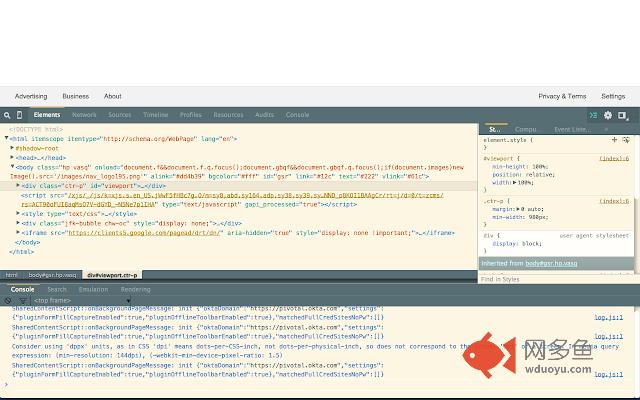Viewport: 640px width, 400px height.
Task: Clear console log icon
Action: coord(8,300)
